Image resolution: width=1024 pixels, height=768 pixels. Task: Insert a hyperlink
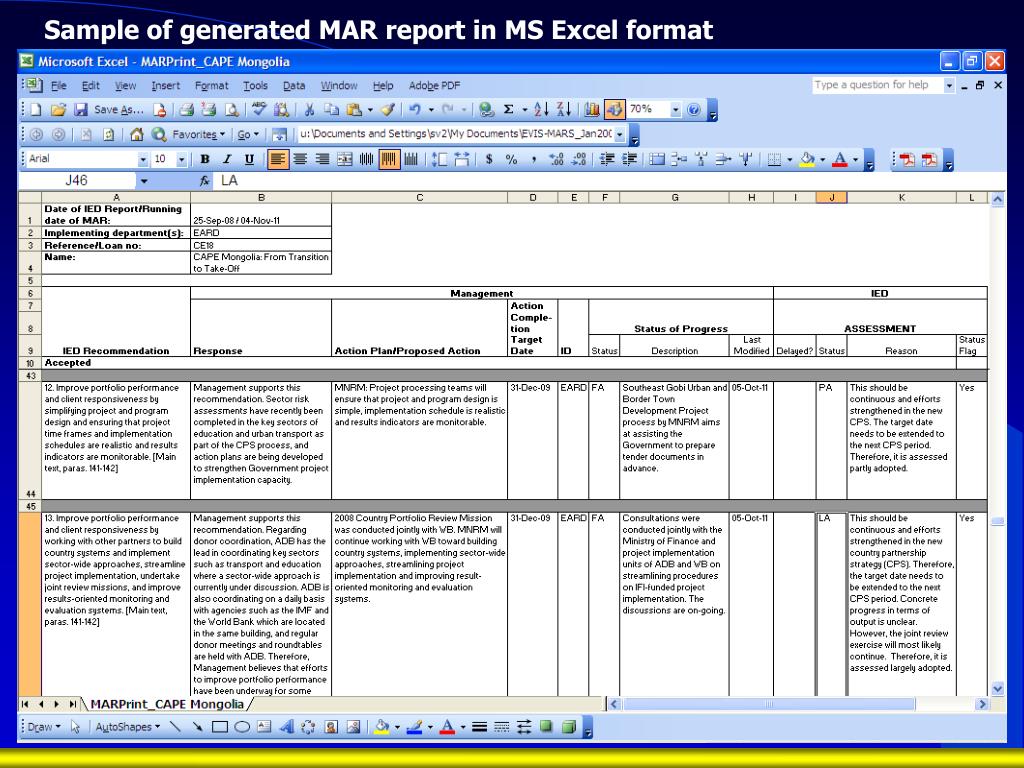486,110
